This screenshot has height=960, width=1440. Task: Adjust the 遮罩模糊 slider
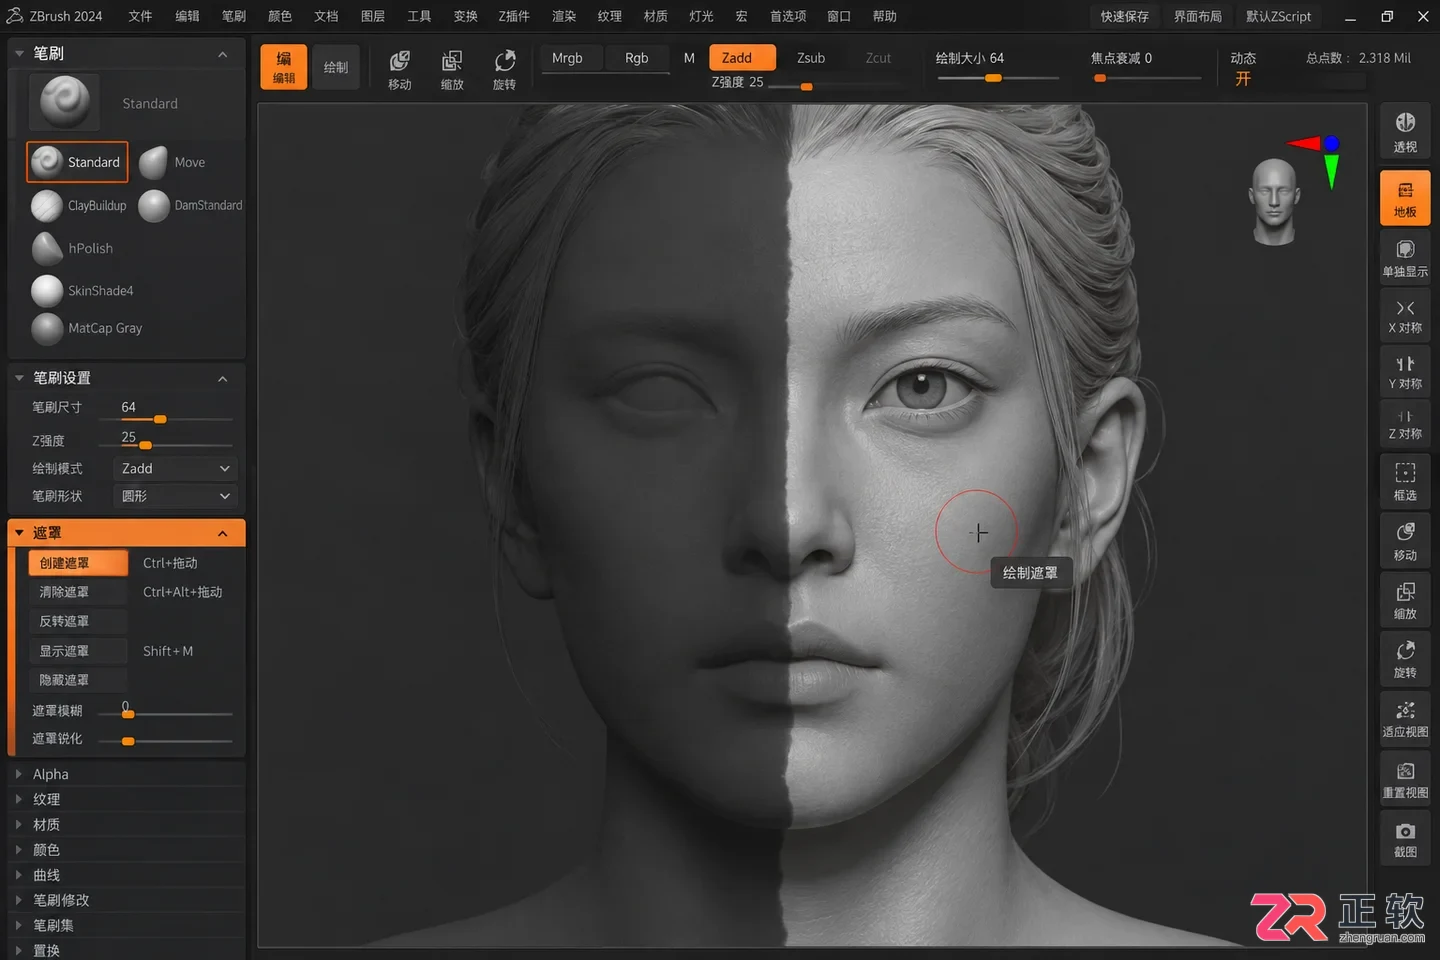point(165,714)
